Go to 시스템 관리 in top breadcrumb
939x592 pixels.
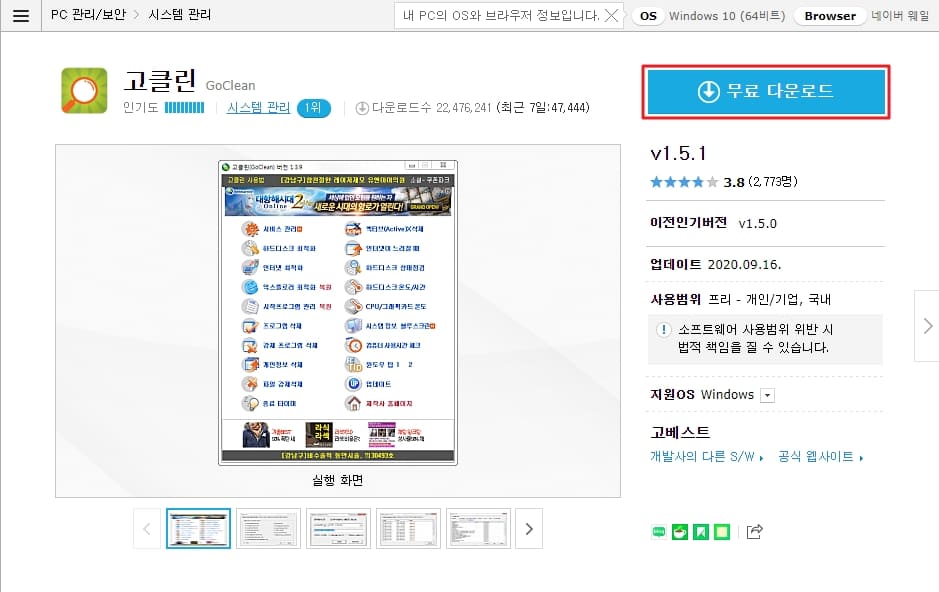coord(180,15)
